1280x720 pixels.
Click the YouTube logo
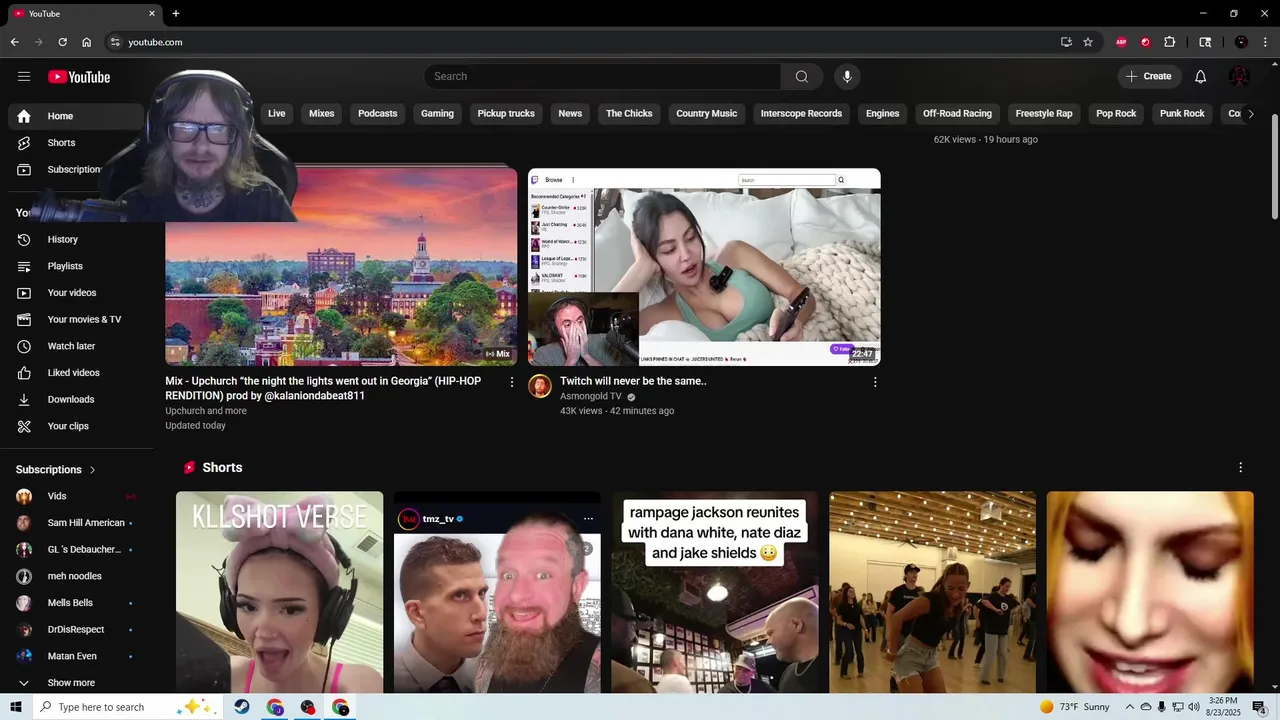[x=79, y=77]
